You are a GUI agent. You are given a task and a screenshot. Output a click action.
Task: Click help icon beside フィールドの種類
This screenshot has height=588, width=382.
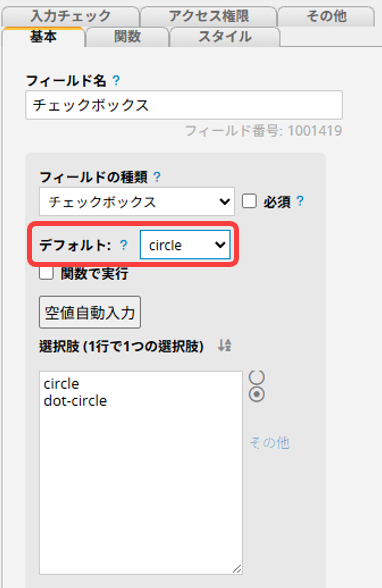click(x=157, y=177)
